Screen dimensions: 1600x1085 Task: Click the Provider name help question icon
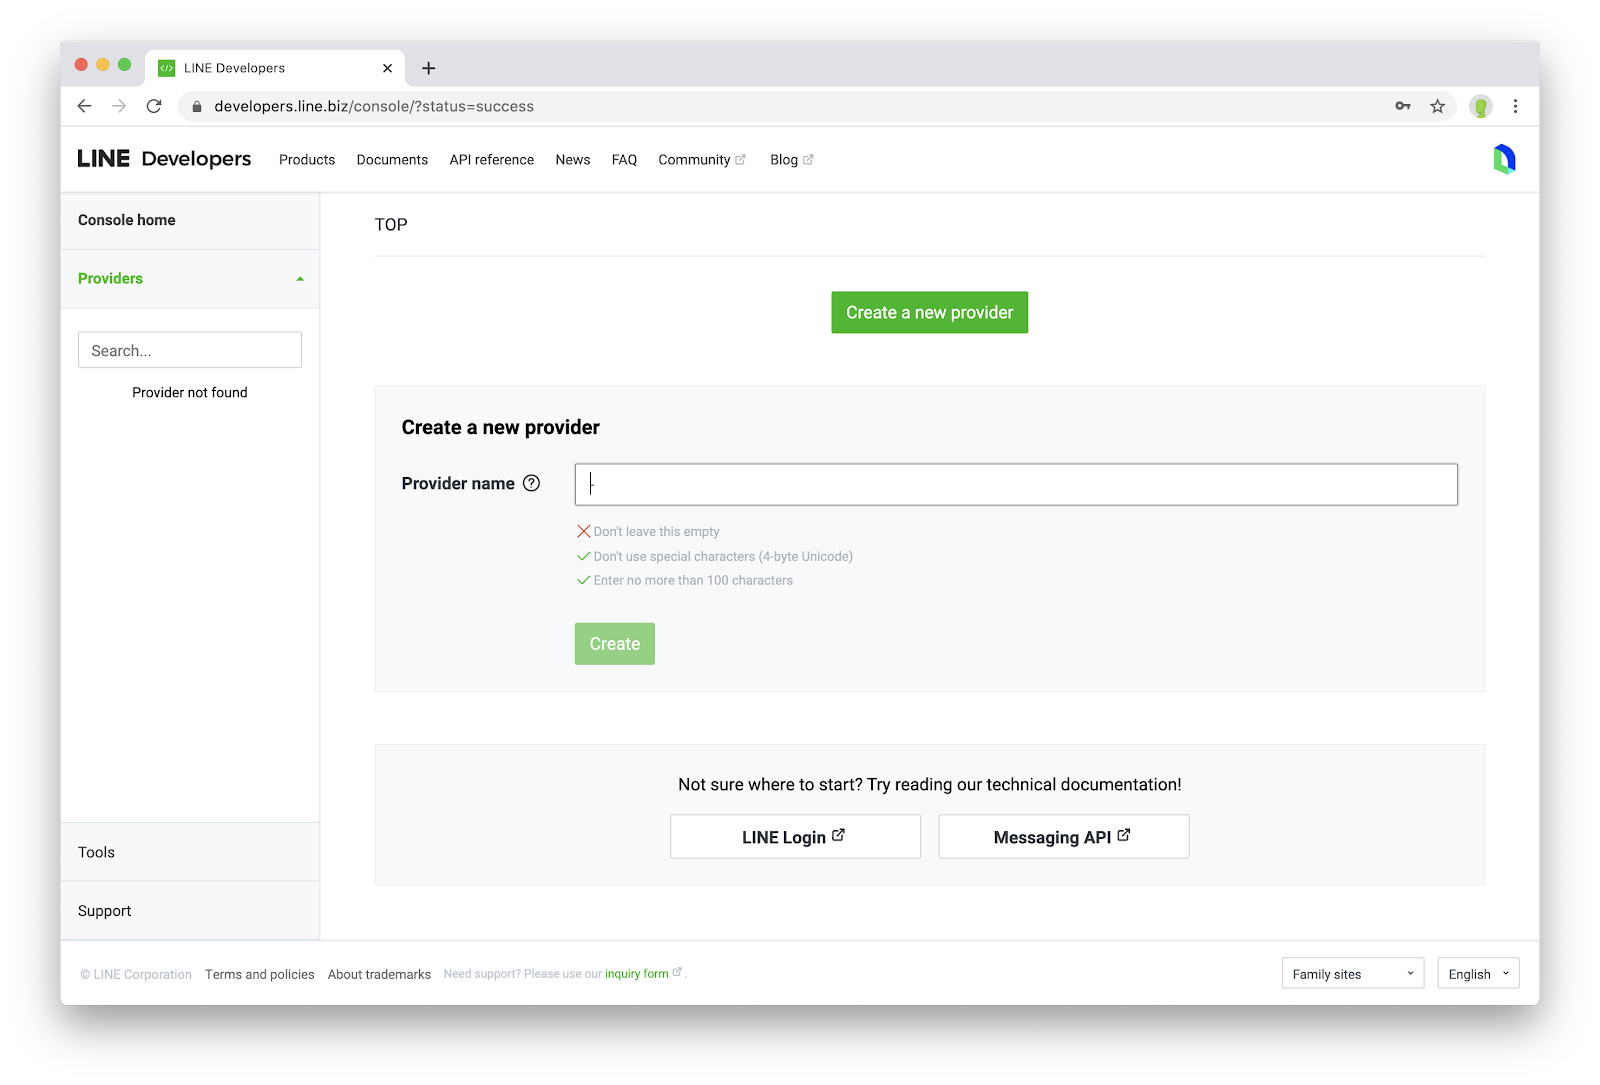coord(531,483)
